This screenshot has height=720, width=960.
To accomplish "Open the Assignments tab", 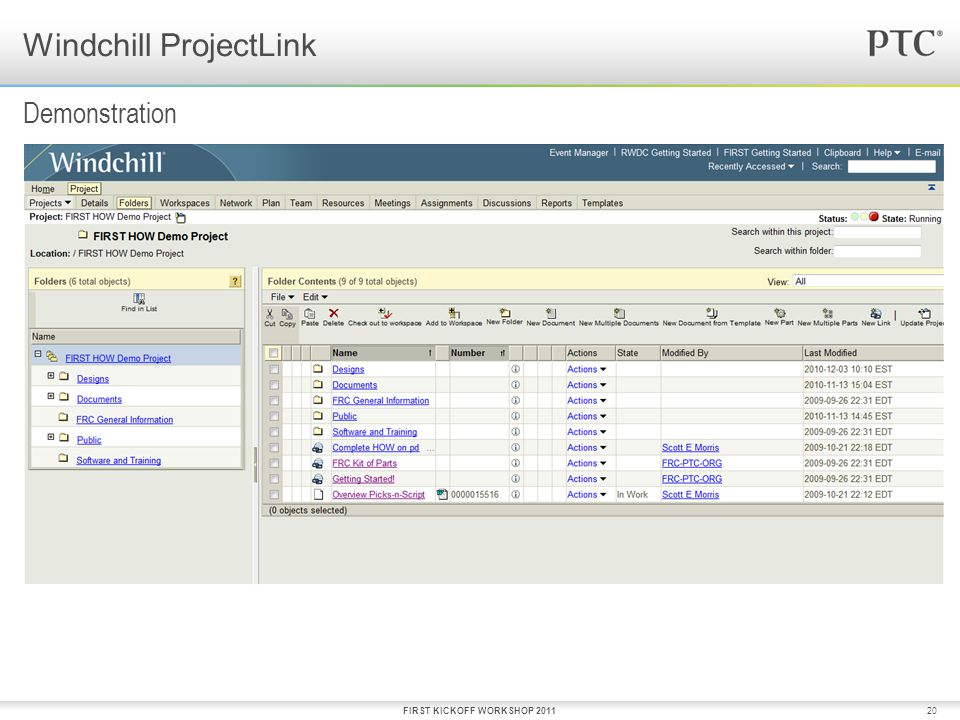I will (446, 203).
